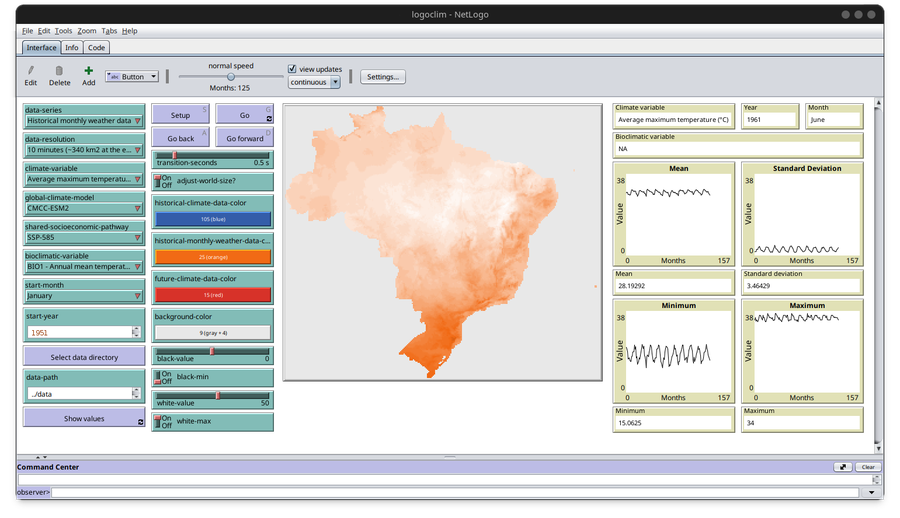Click the historical-climate-data-color blue swatch
This screenshot has height=518, width=900.
click(213, 219)
